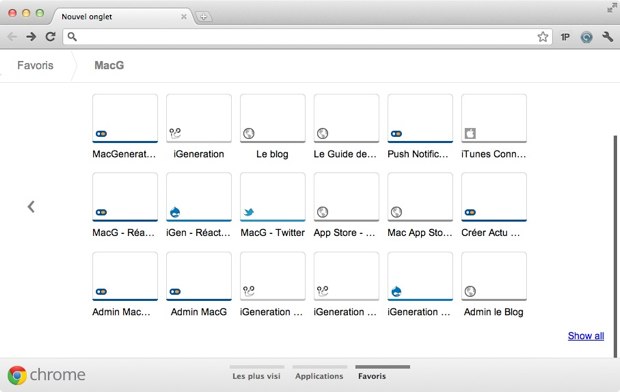620x392 pixels.
Task: Focus the address bar input
Action: pyautogui.click(x=307, y=37)
